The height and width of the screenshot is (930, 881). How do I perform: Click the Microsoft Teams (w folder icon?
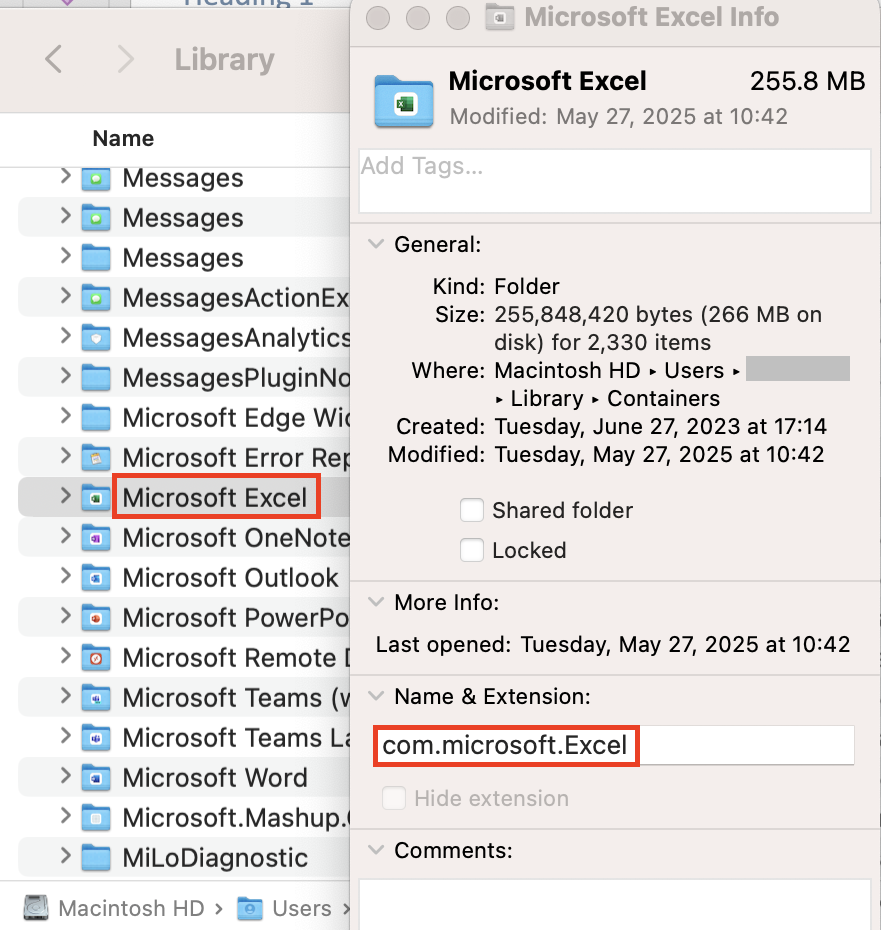[96, 698]
